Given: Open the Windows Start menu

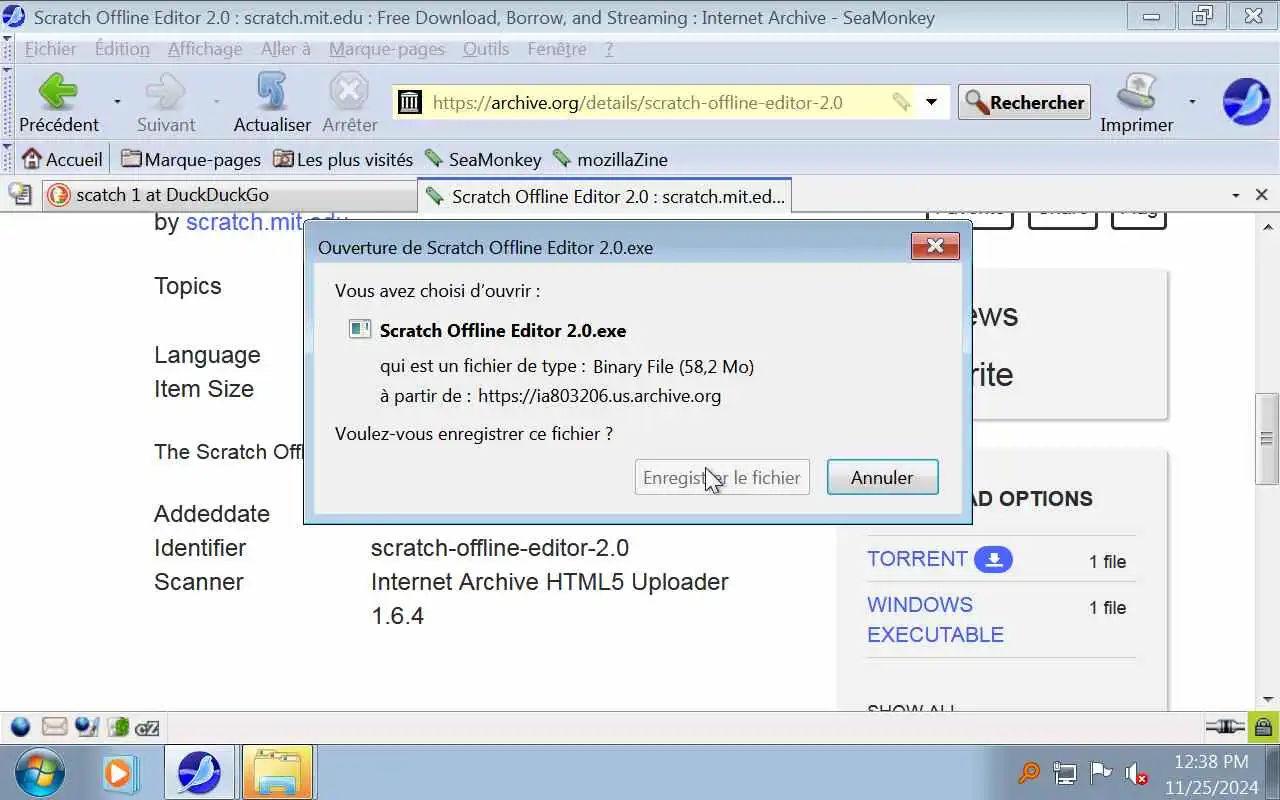Looking at the screenshot, I should tap(40, 772).
